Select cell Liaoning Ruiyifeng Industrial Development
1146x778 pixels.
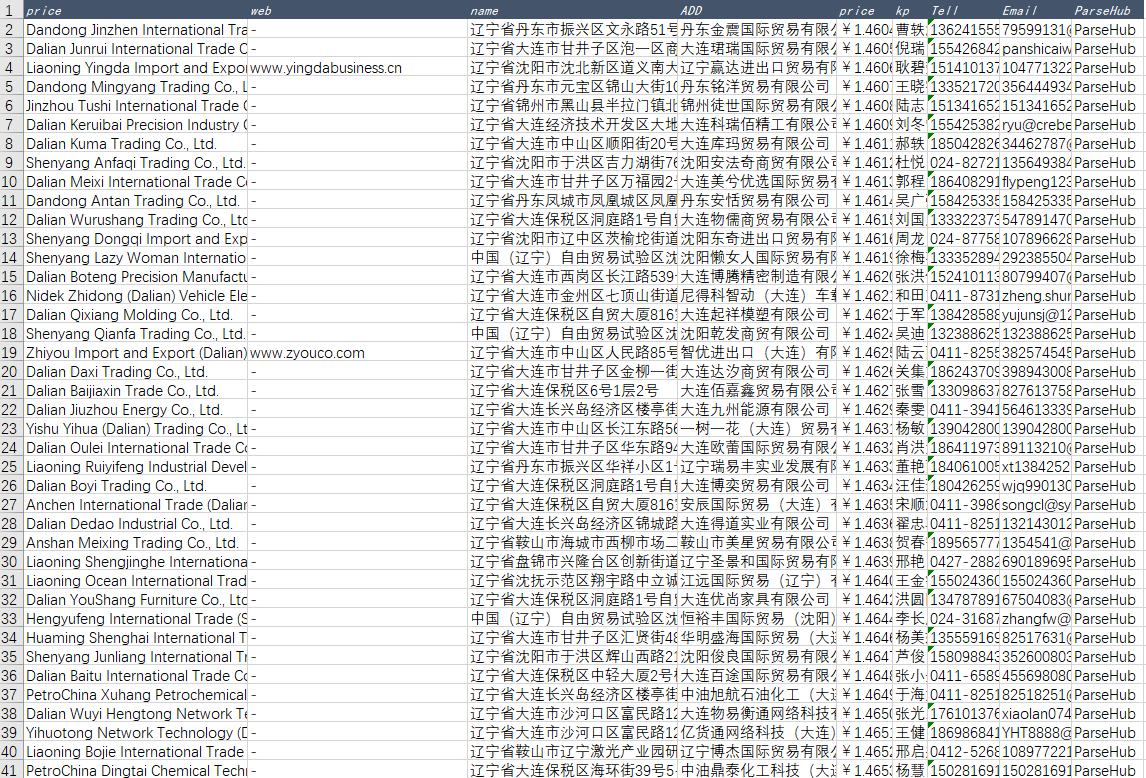pyautogui.click(x=136, y=467)
